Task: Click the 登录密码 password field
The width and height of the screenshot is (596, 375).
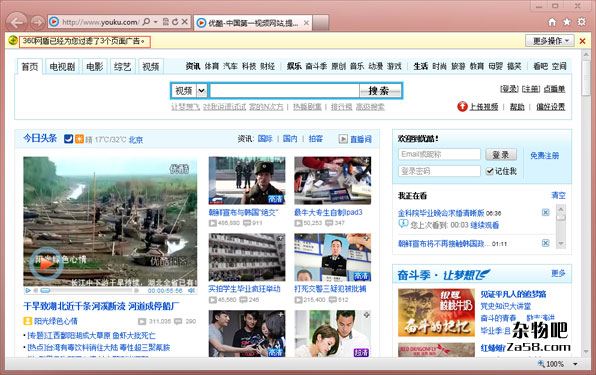Action: coord(439,171)
